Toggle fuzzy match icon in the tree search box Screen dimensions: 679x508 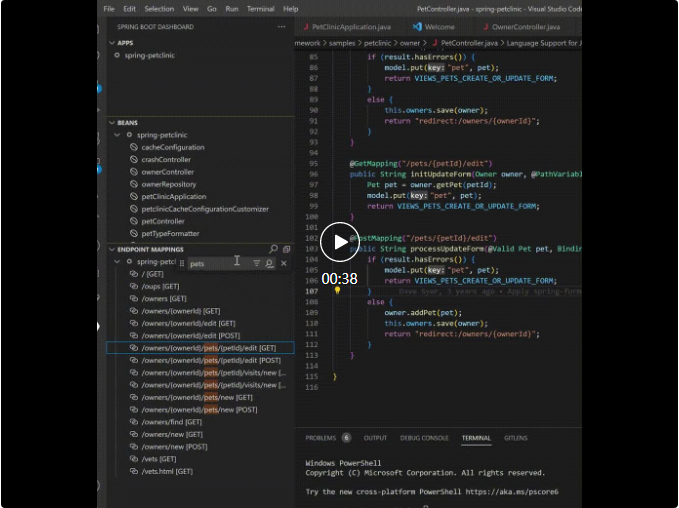click(270, 263)
